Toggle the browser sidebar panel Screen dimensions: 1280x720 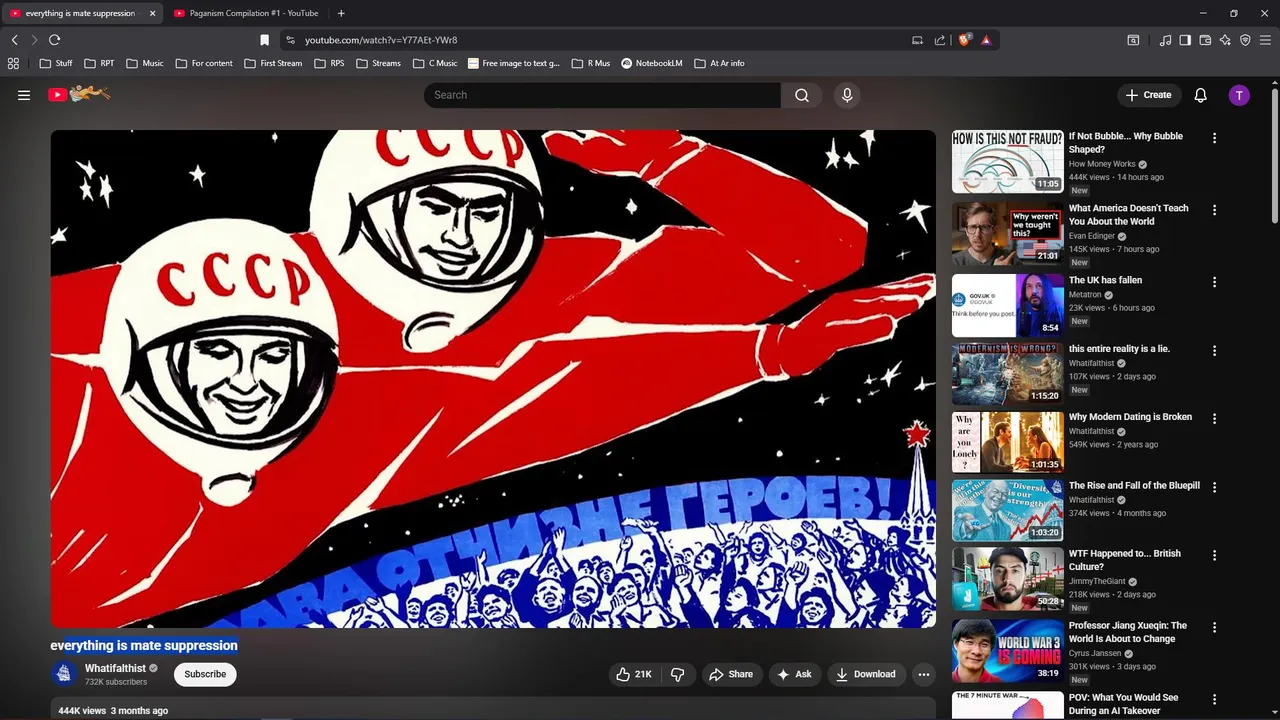pyautogui.click(x=1185, y=40)
